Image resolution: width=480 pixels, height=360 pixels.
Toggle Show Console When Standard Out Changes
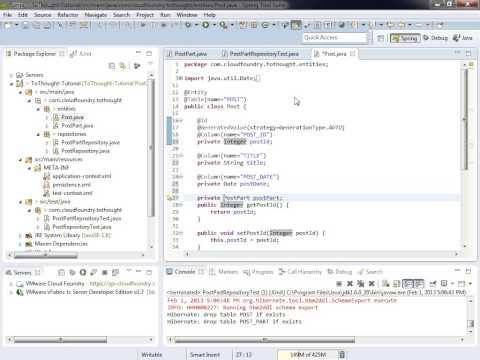point(408,284)
